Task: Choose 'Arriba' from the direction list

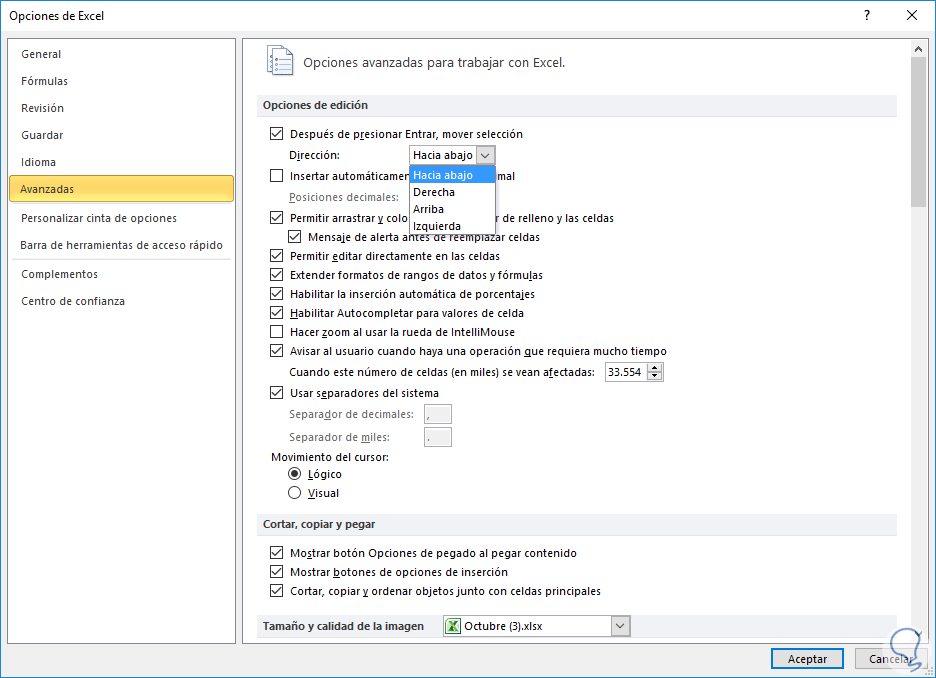Action: click(x=429, y=209)
